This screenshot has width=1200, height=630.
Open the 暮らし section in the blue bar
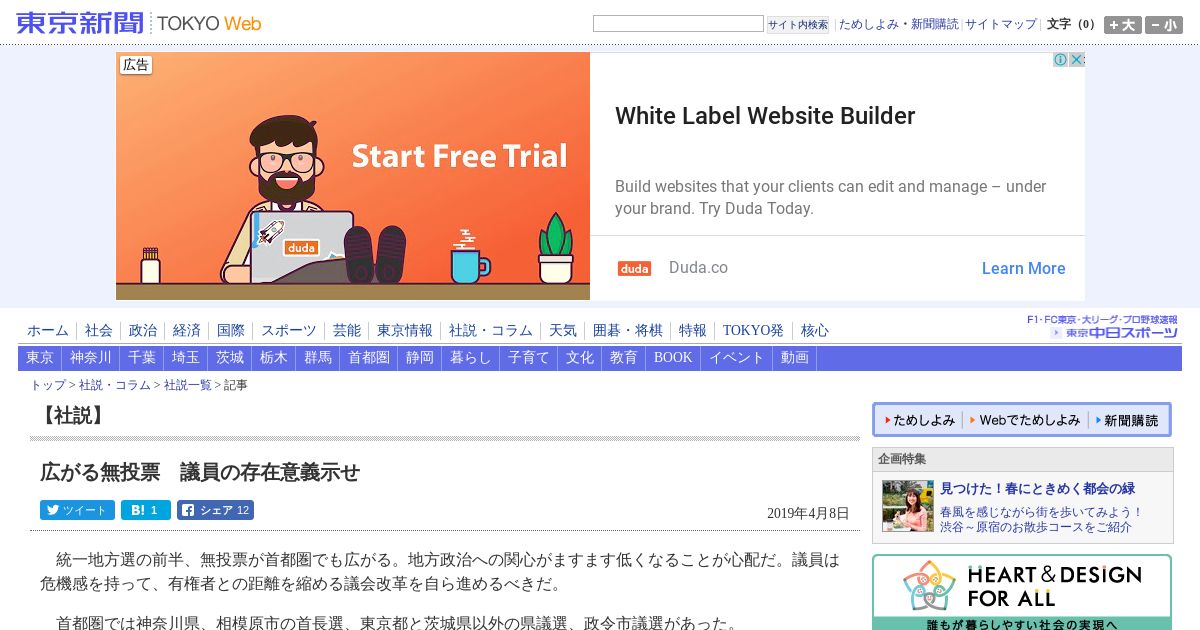click(x=471, y=358)
